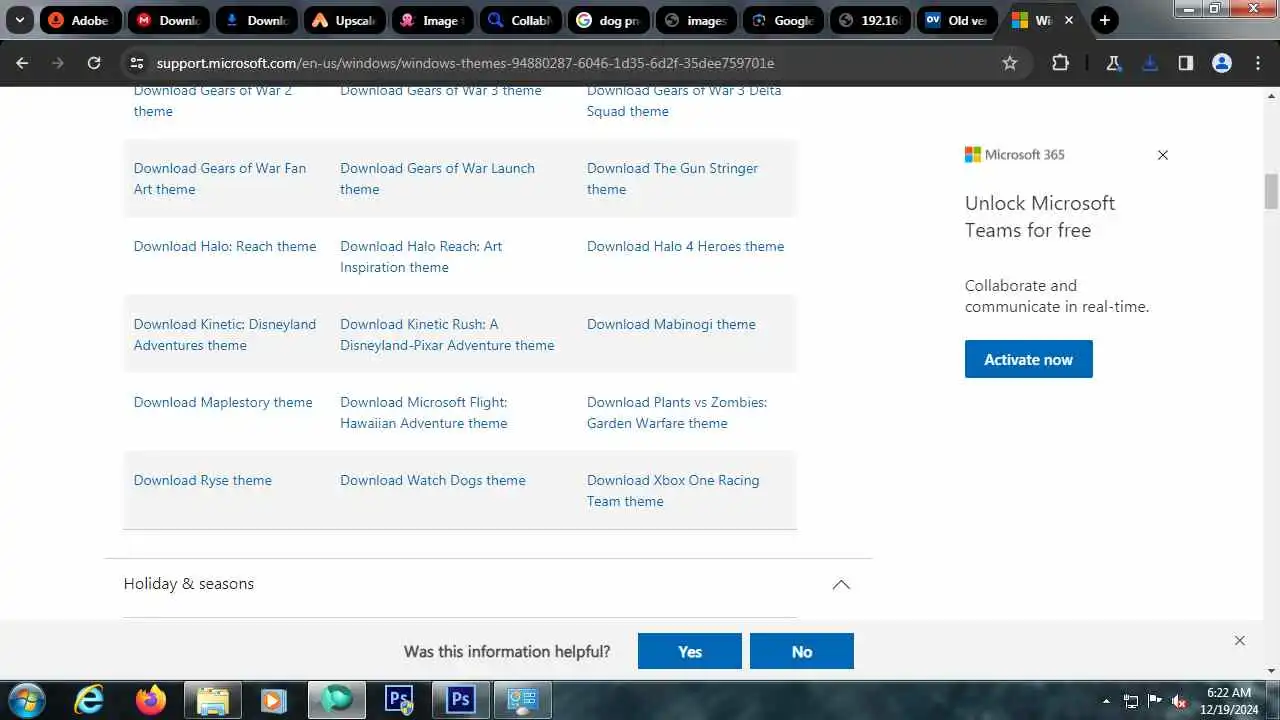Open the Chrome profile avatar
This screenshot has height=720, width=1280.
[1222, 63]
